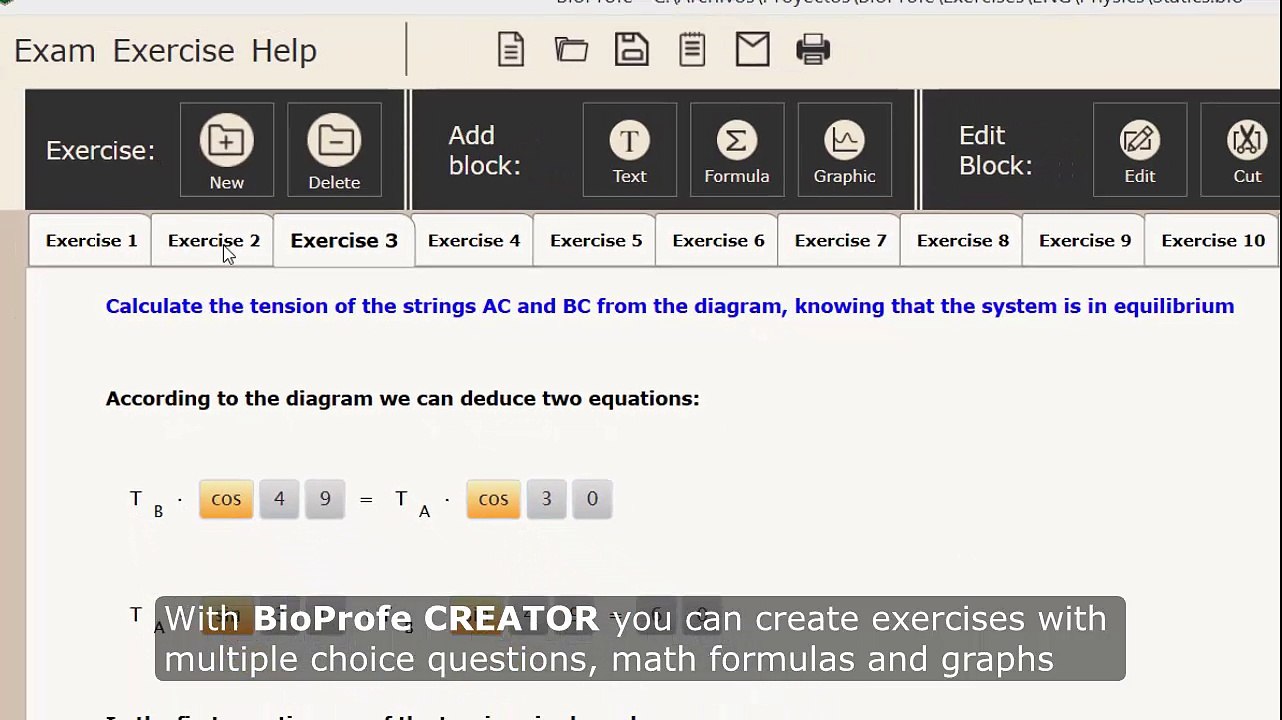The width and height of the screenshot is (1282, 720).
Task: Switch to the Exercise 7 tab
Action: tap(840, 241)
